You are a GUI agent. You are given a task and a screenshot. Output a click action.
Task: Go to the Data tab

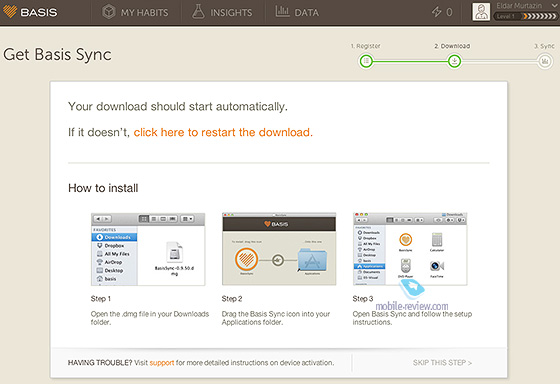pyautogui.click(x=297, y=13)
